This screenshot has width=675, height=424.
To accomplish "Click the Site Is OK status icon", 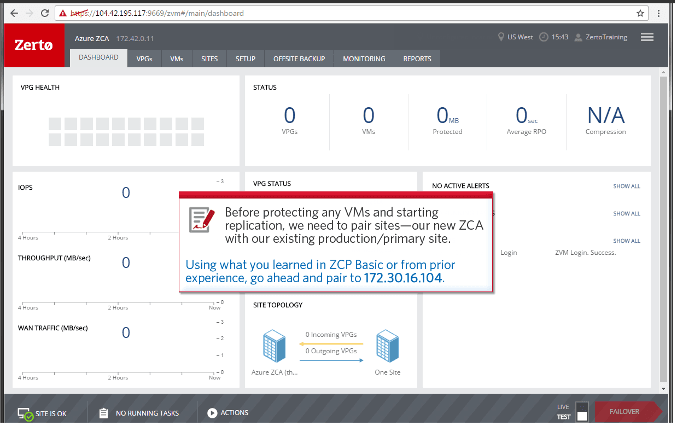I will coord(25,414).
